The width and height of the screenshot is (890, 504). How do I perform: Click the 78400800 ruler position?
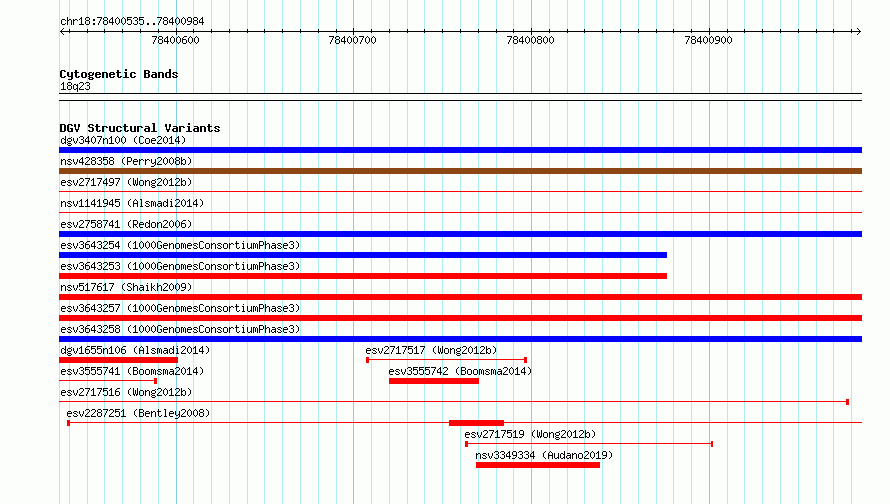pos(530,40)
